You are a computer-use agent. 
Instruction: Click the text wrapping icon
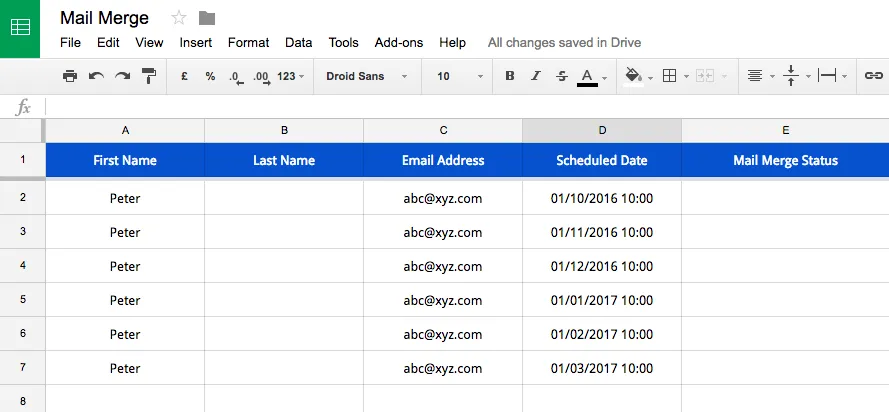(x=827, y=76)
